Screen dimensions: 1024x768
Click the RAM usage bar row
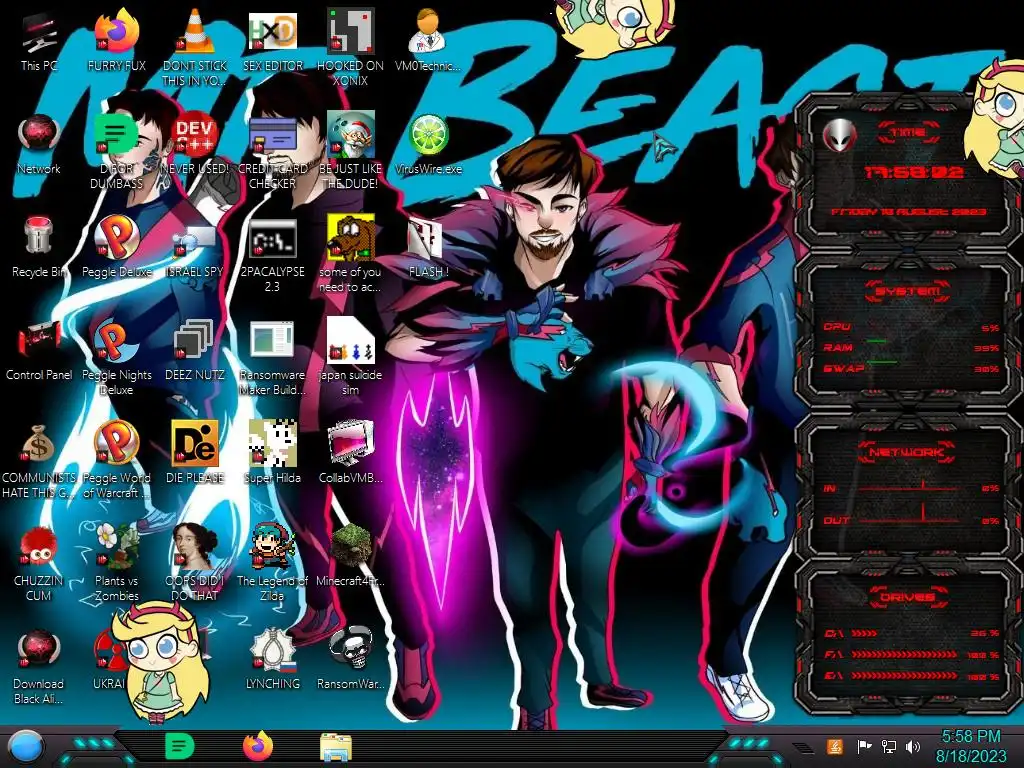910,347
